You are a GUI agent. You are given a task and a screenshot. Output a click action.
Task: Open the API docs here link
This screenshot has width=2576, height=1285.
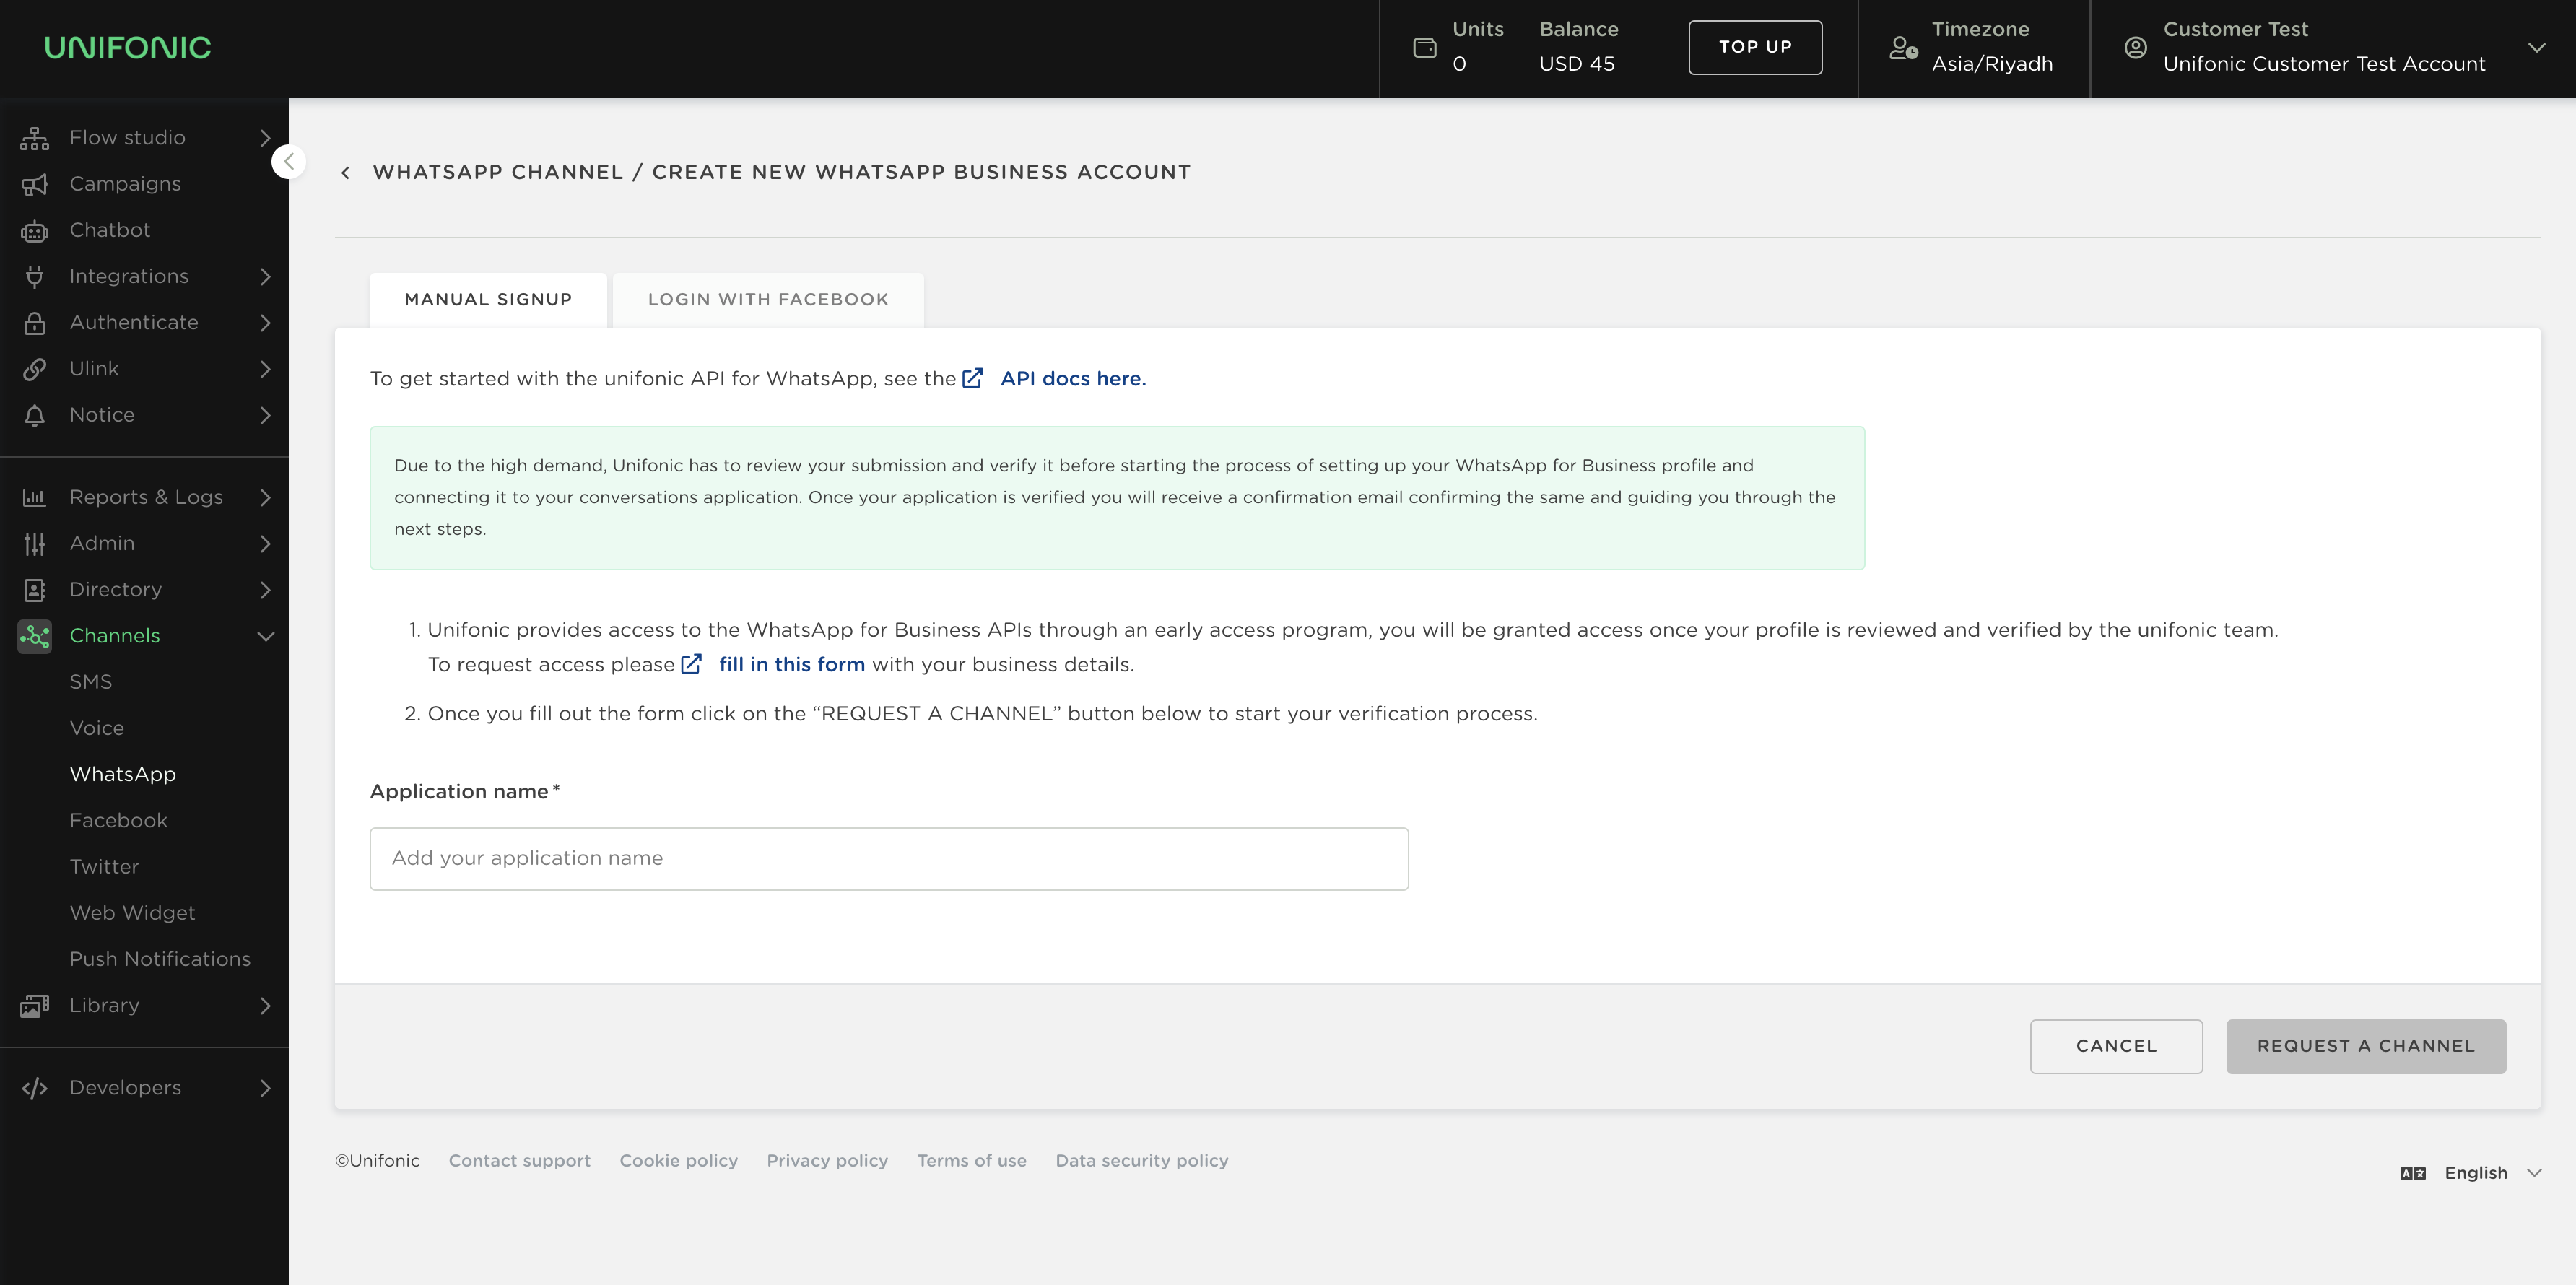click(x=1072, y=379)
